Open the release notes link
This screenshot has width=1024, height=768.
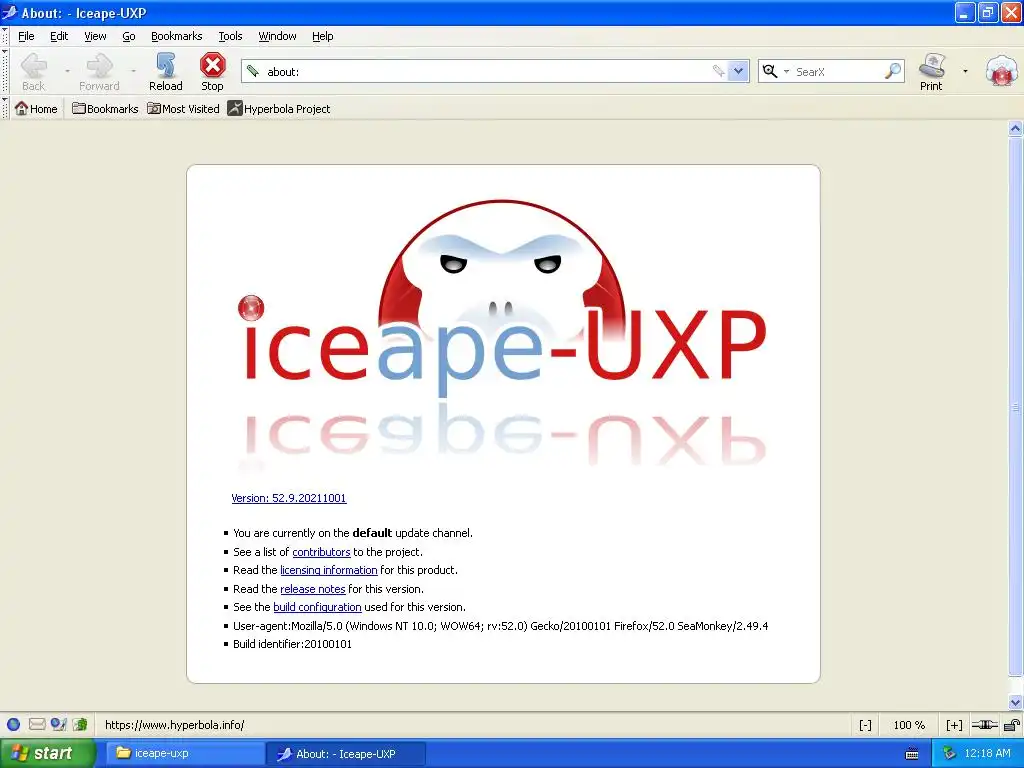[313, 589]
